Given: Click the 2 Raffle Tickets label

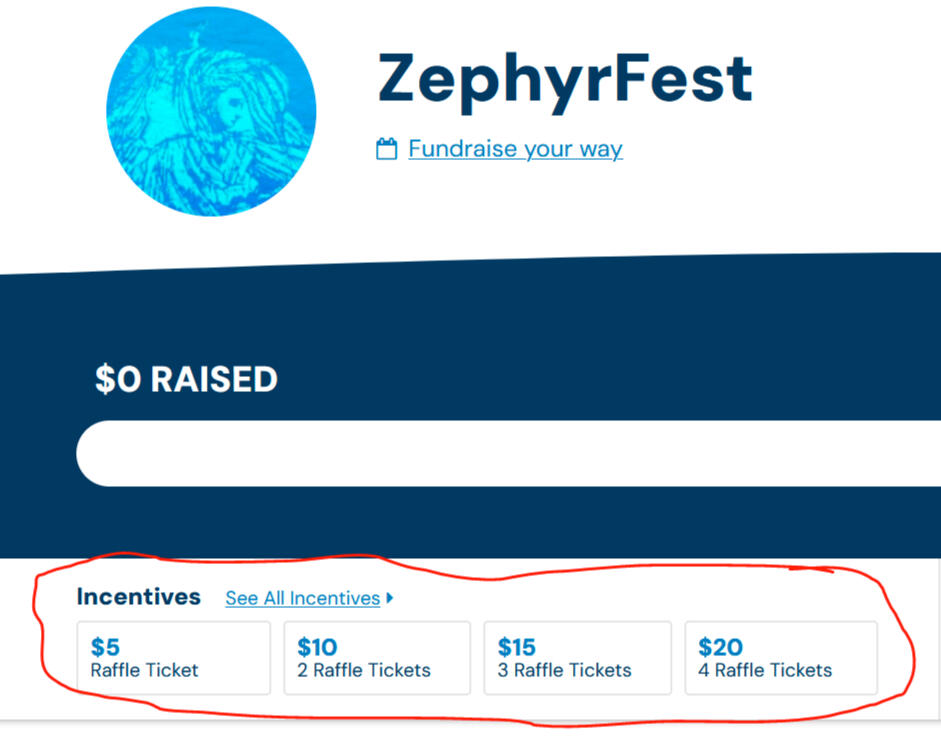Looking at the screenshot, I should 364,670.
